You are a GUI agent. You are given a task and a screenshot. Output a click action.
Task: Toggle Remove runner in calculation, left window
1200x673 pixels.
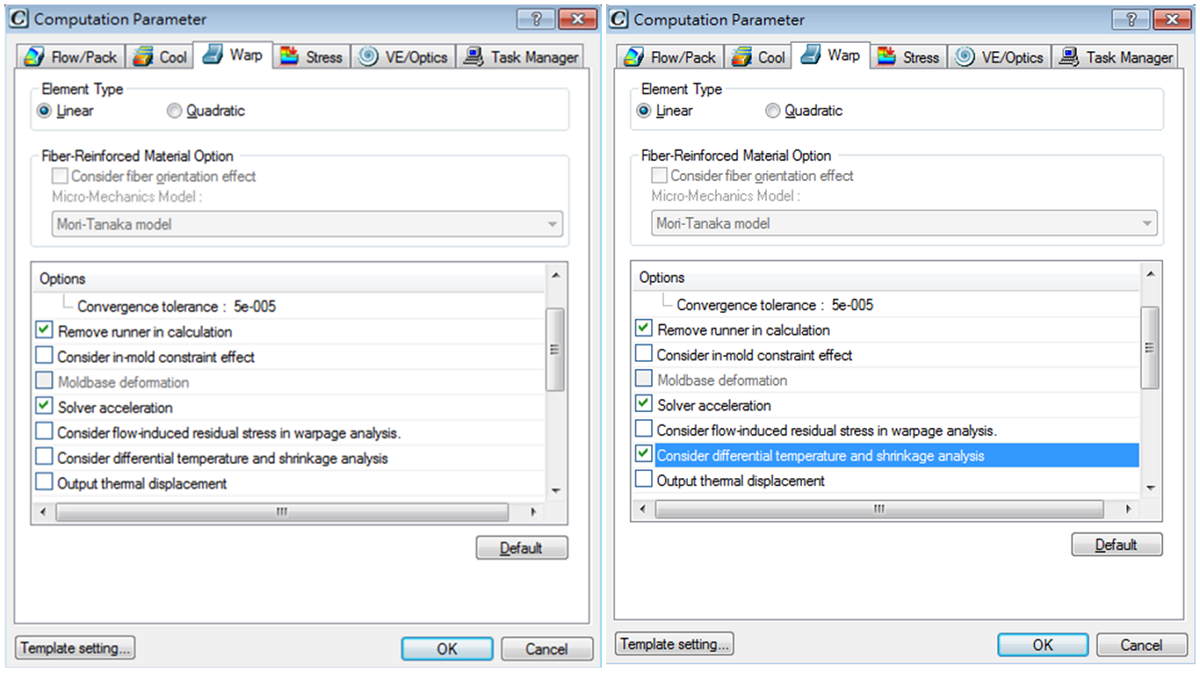tap(44, 329)
